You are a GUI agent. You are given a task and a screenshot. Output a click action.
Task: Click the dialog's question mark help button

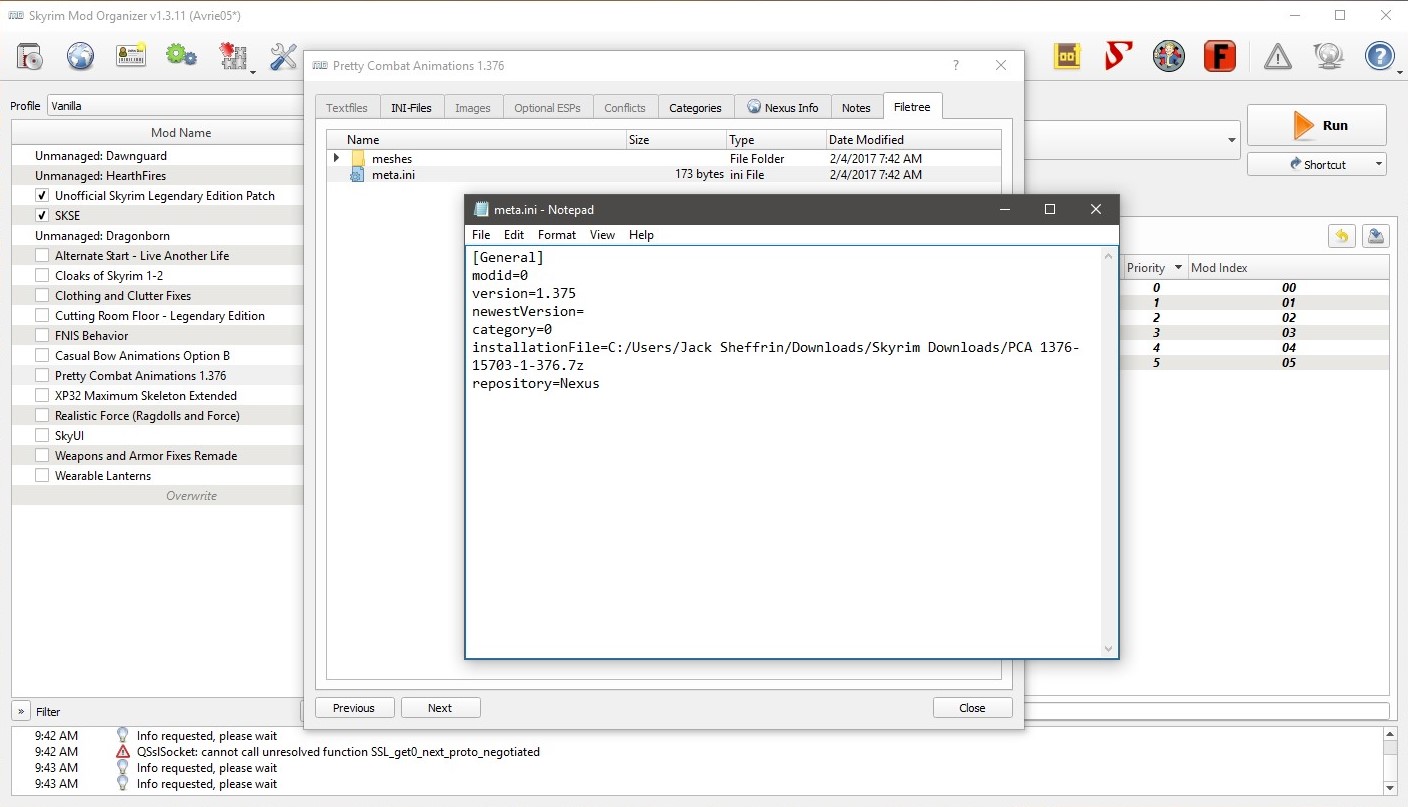(956, 65)
